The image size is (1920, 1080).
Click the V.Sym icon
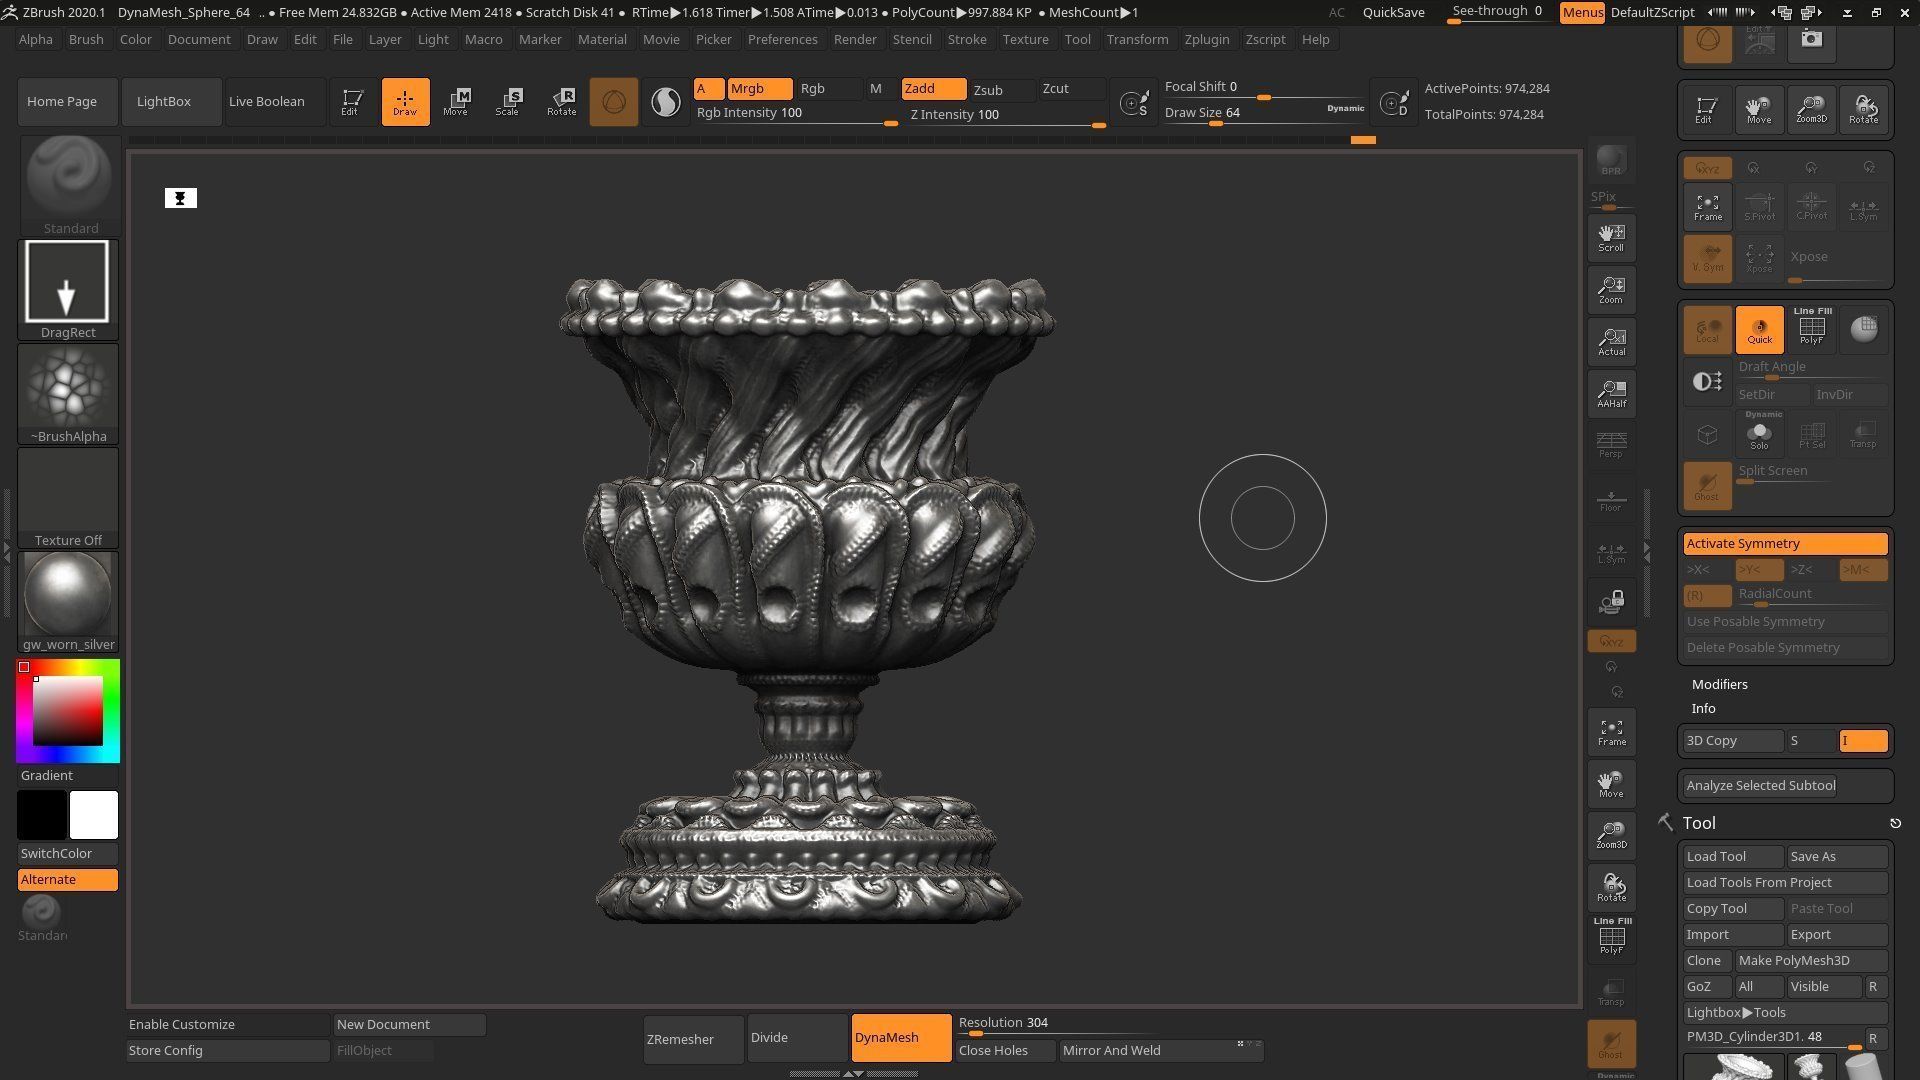pyautogui.click(x=1707, y=258)
